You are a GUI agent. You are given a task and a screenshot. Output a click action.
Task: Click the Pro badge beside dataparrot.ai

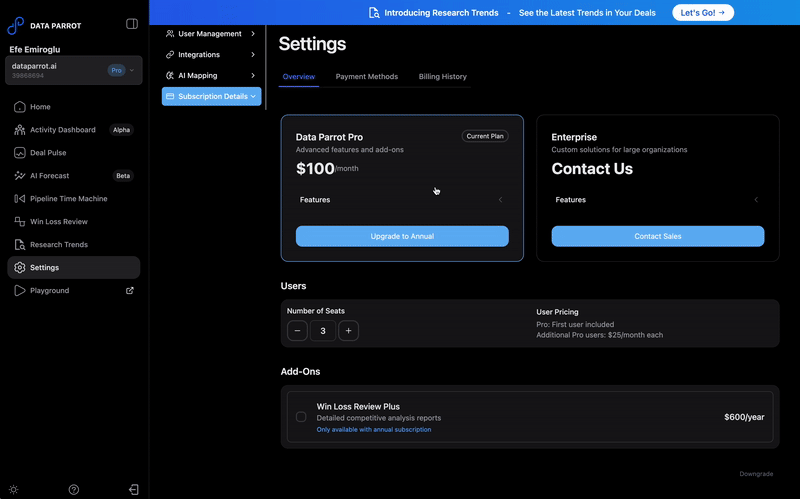click(x=116, y=70)
